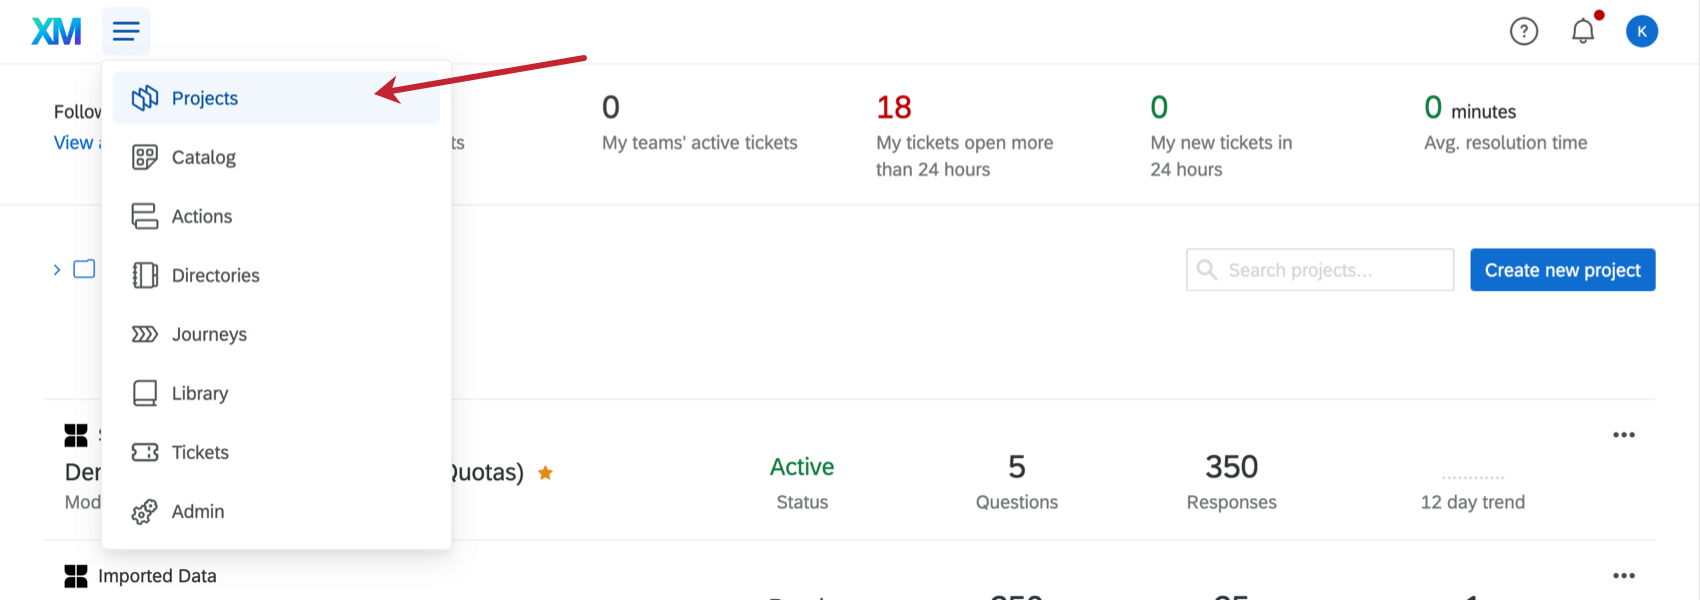The width and height of the screenshot is (1700, 600).
Task: Open Directories menu entry
Action: 276,275
